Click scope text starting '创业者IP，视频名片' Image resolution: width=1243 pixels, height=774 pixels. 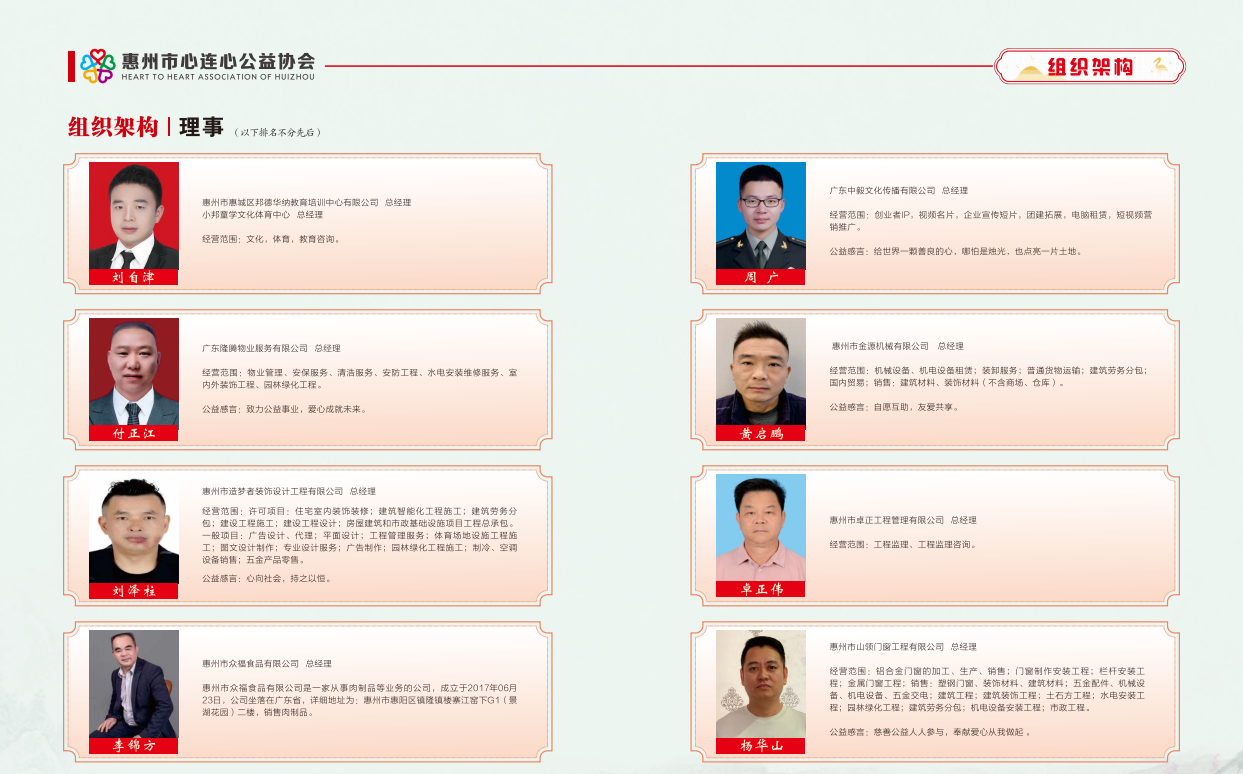point(990,220)
